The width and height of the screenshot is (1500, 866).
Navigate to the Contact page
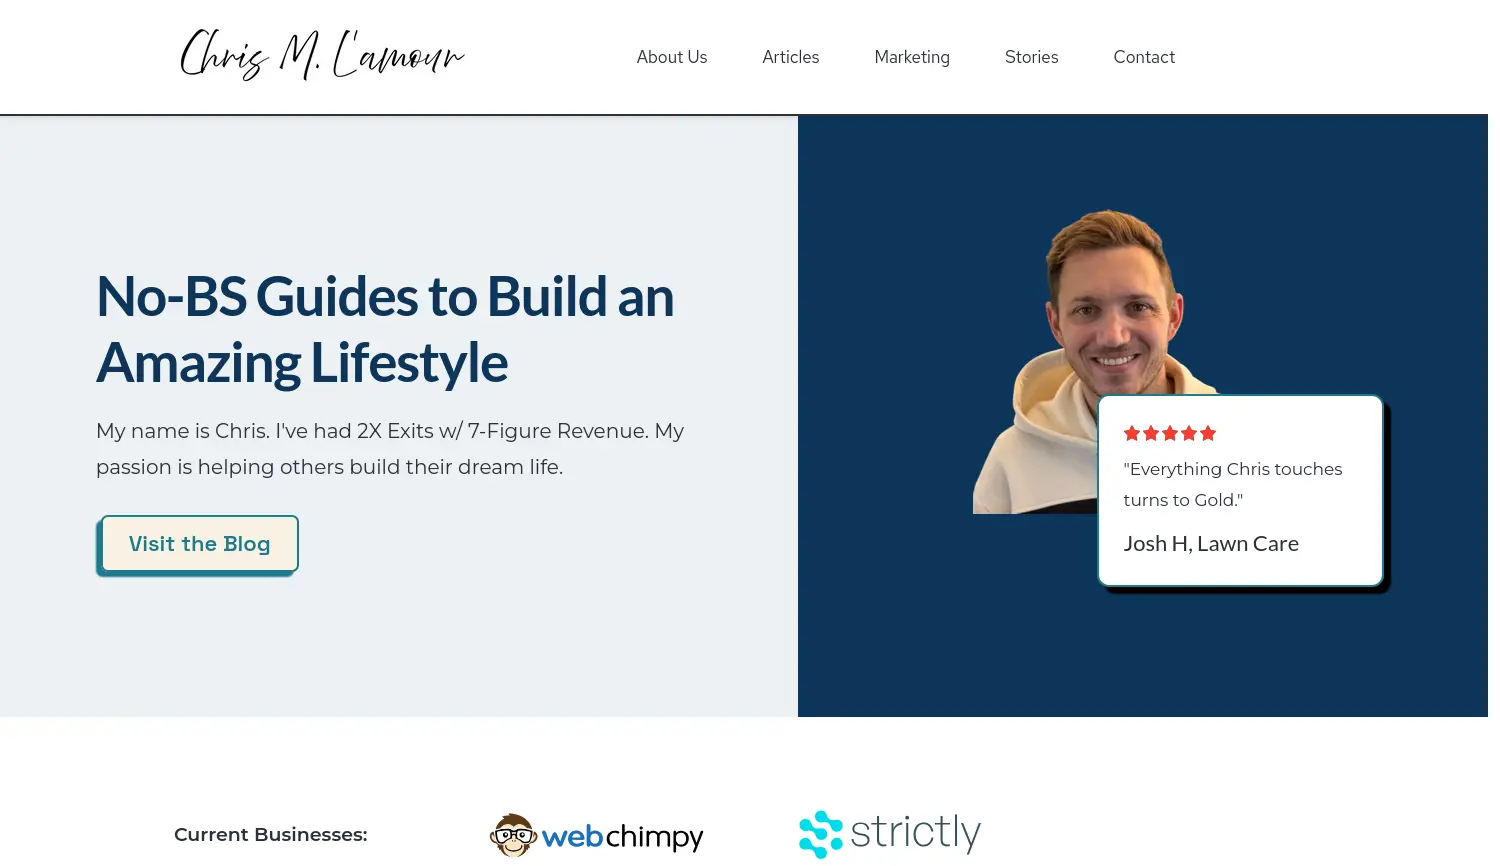(1144, 57)
